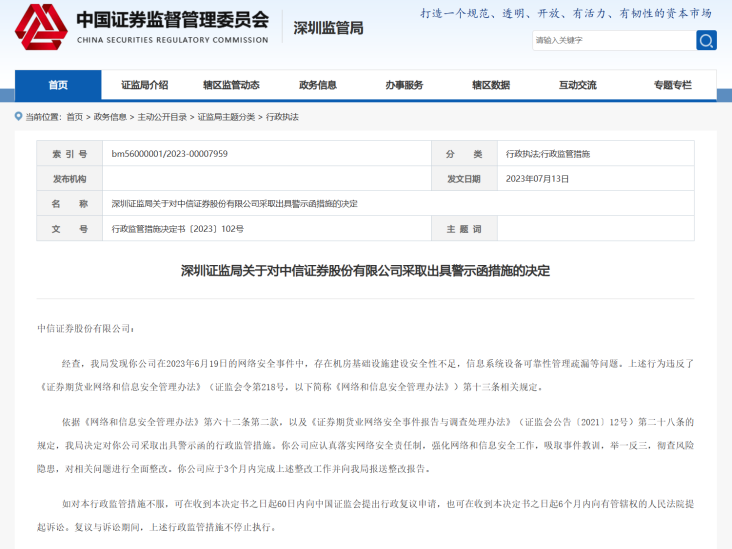Click the 发文日期 label cell

click(x=464, y=179)
